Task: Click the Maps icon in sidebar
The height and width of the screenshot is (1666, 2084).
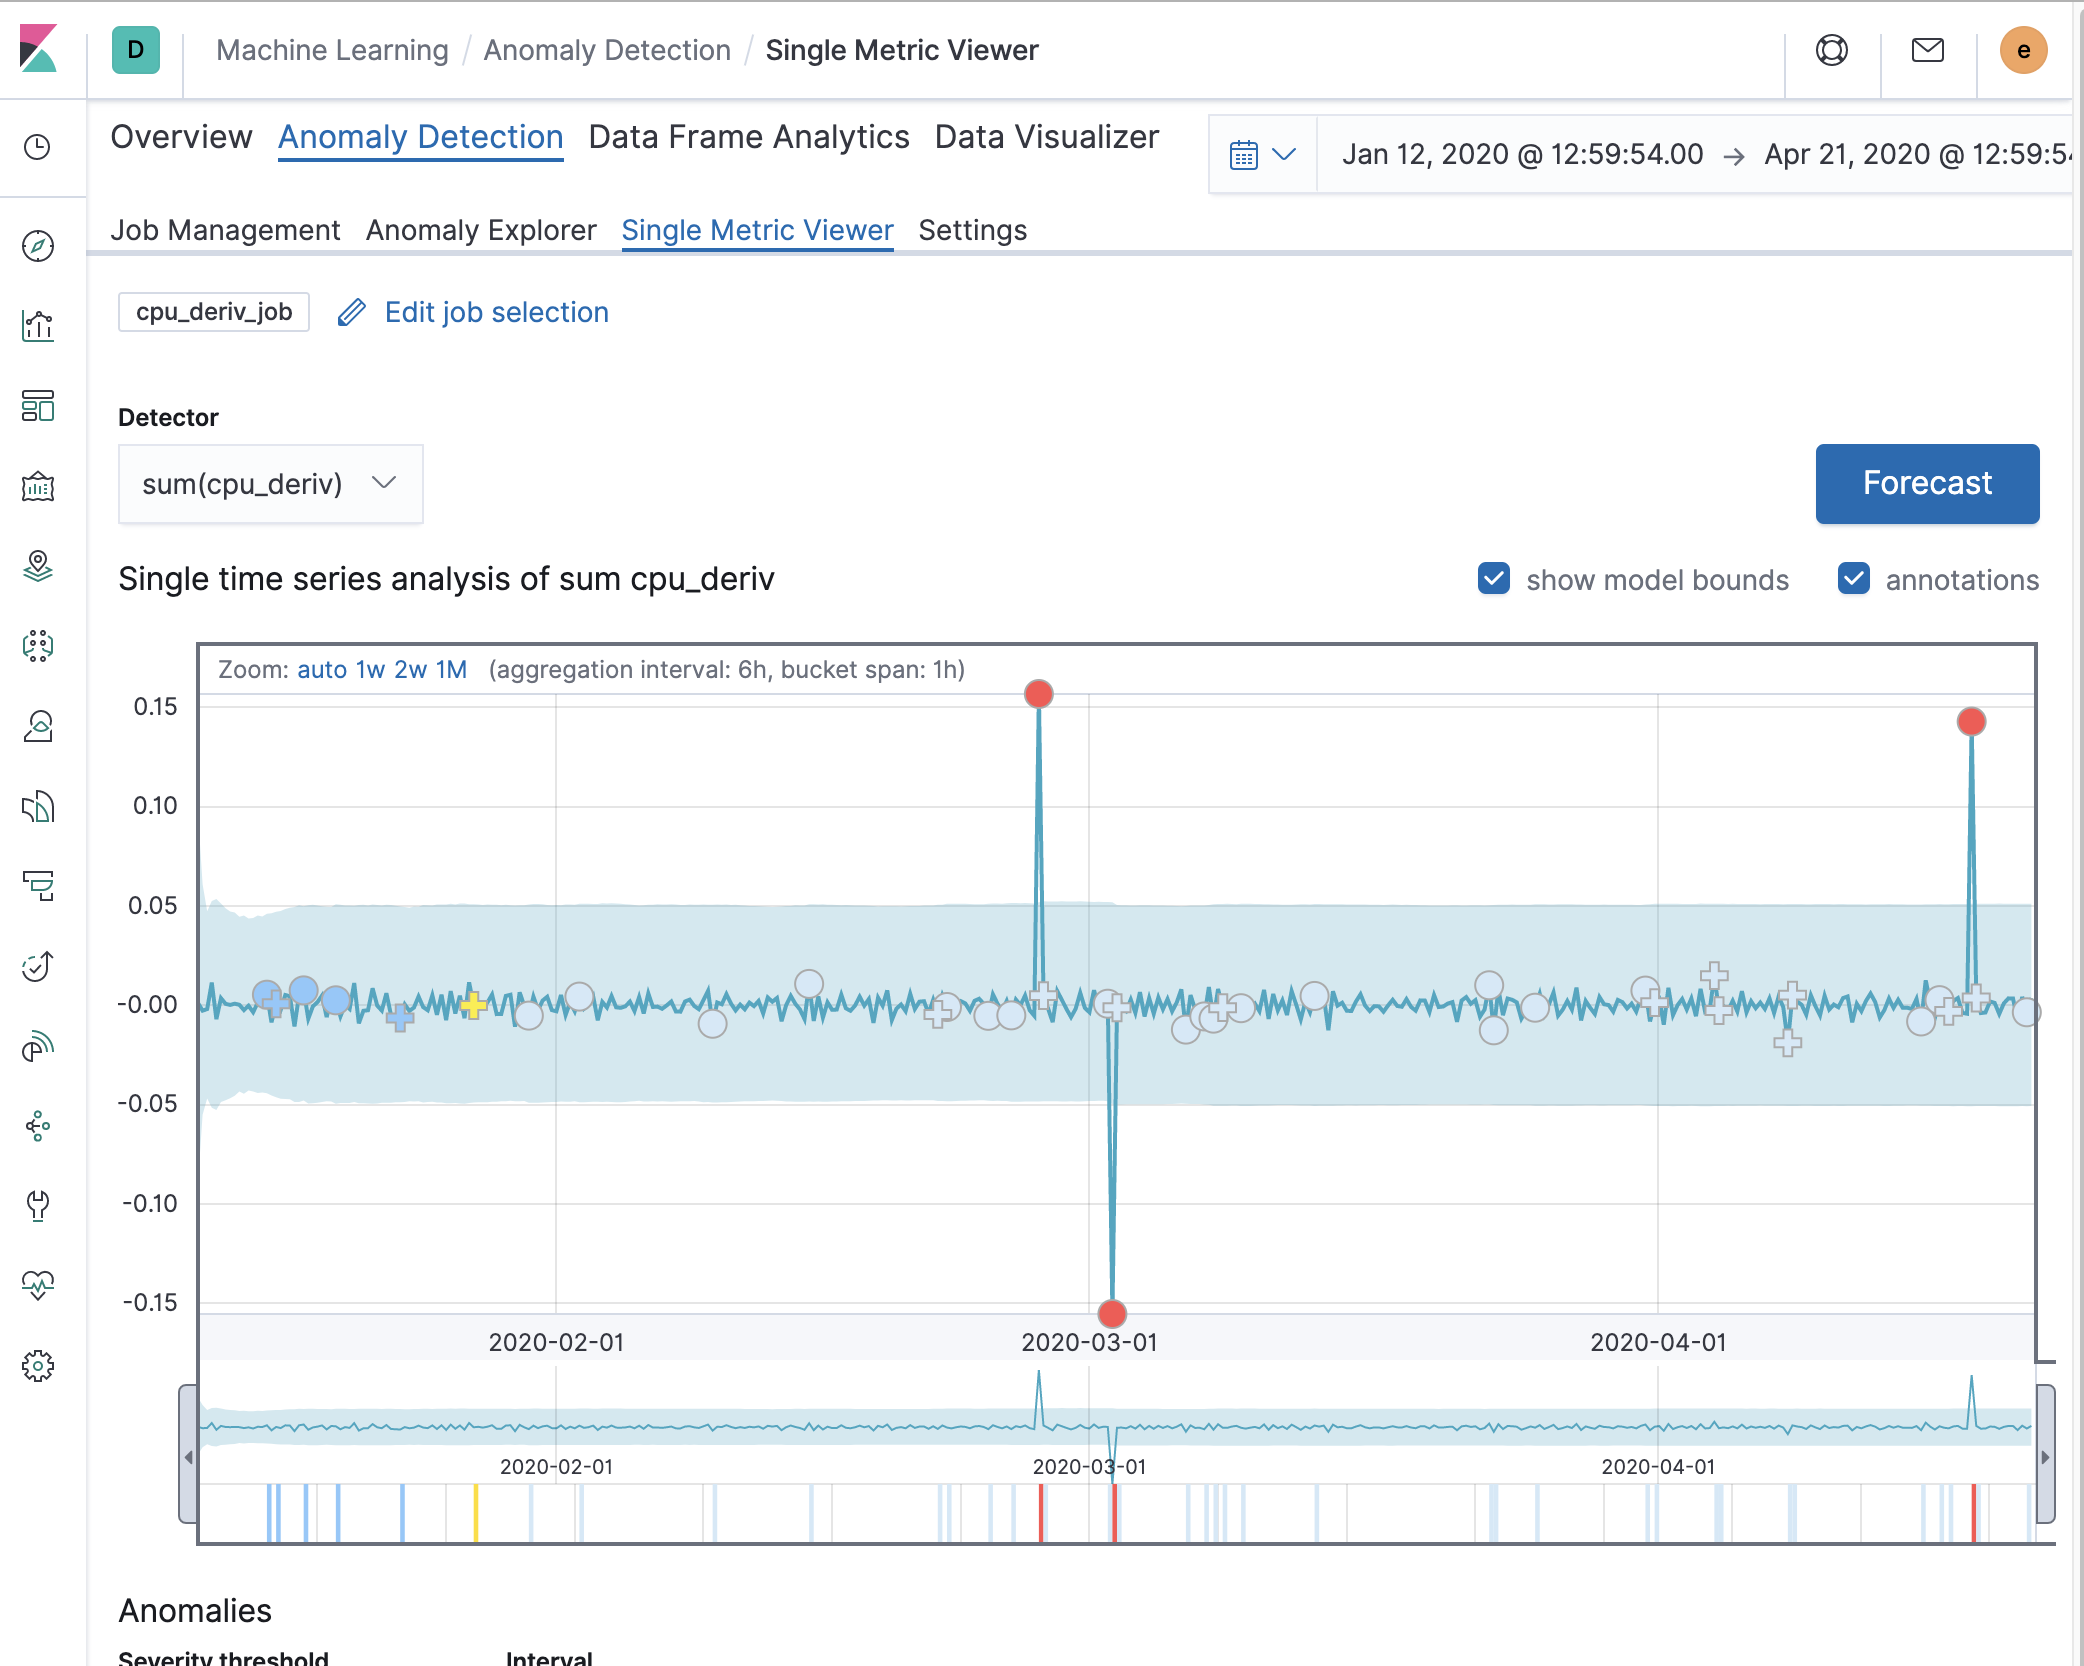Action: point(38,566)
